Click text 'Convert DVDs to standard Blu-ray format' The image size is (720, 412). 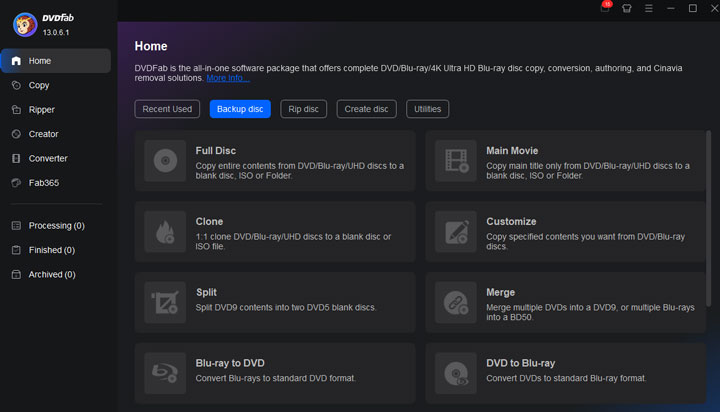(566, 378)
